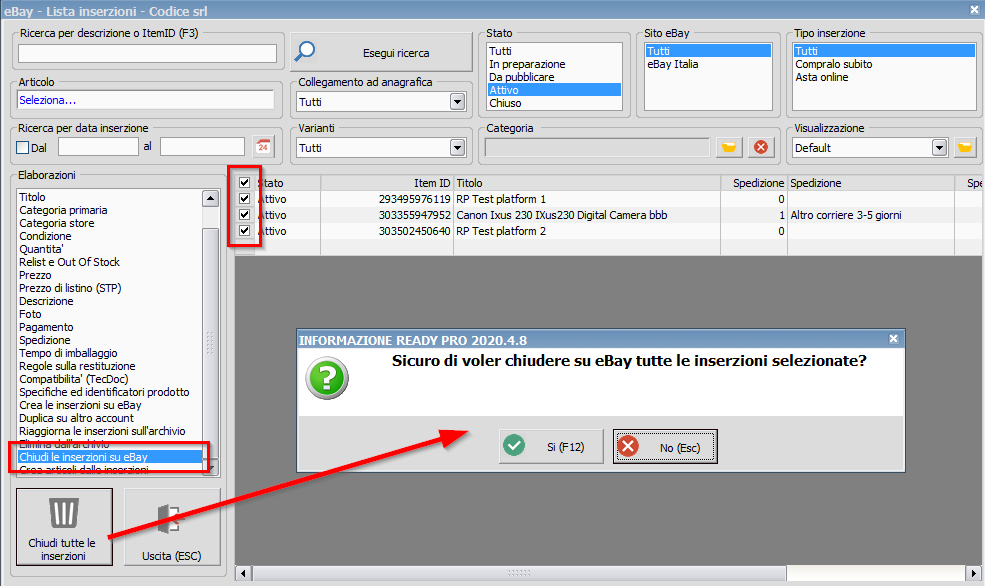Screen dimensions: 985x586
Task: Select Tempo di imballaggio elaboration
Action: pyautogui.click(x=109, y=353)
